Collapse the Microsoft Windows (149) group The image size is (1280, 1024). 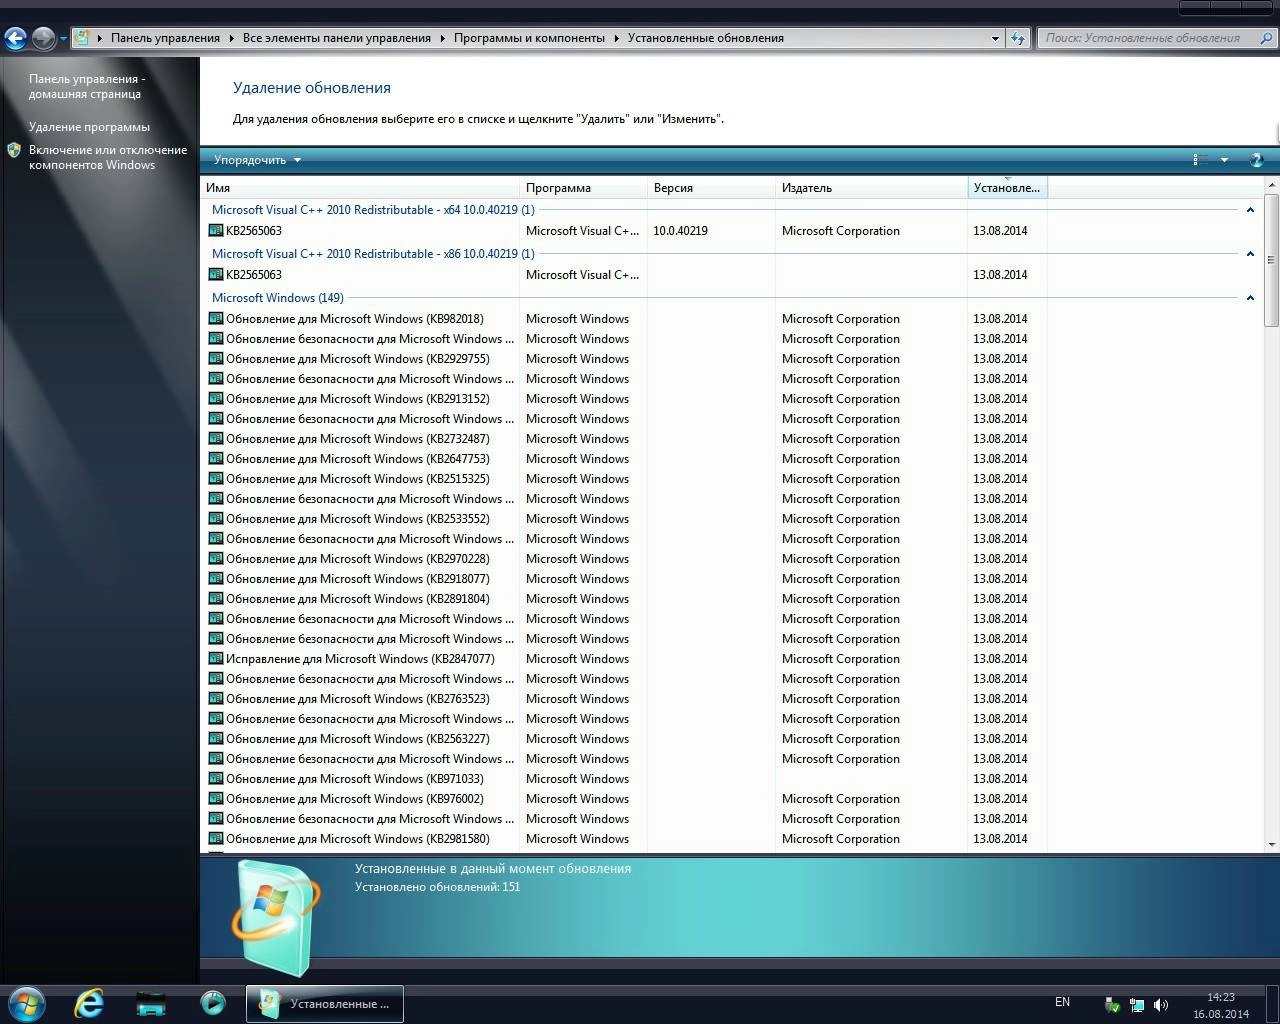pos(1250,297)
